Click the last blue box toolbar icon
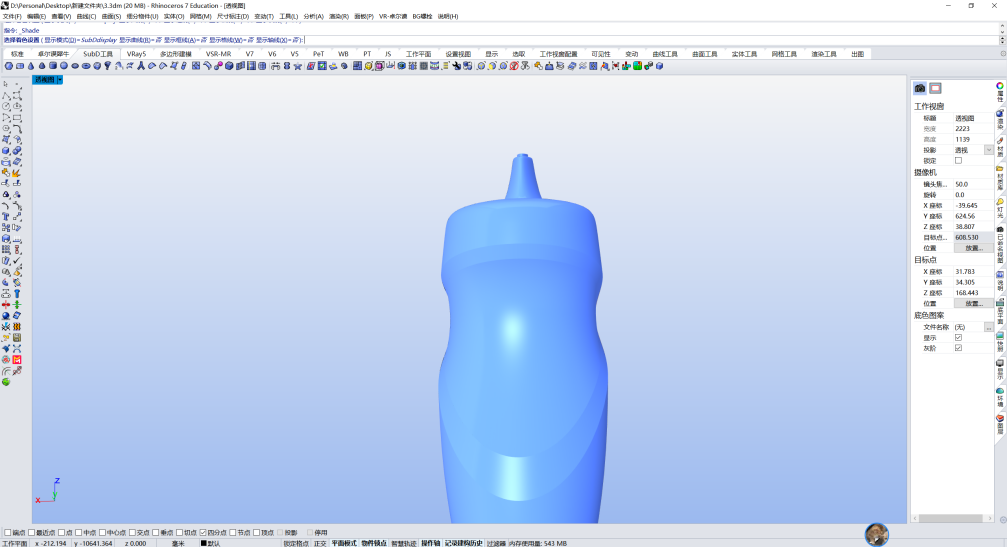This screenshot has width=1007, height=547. point(659,66)
